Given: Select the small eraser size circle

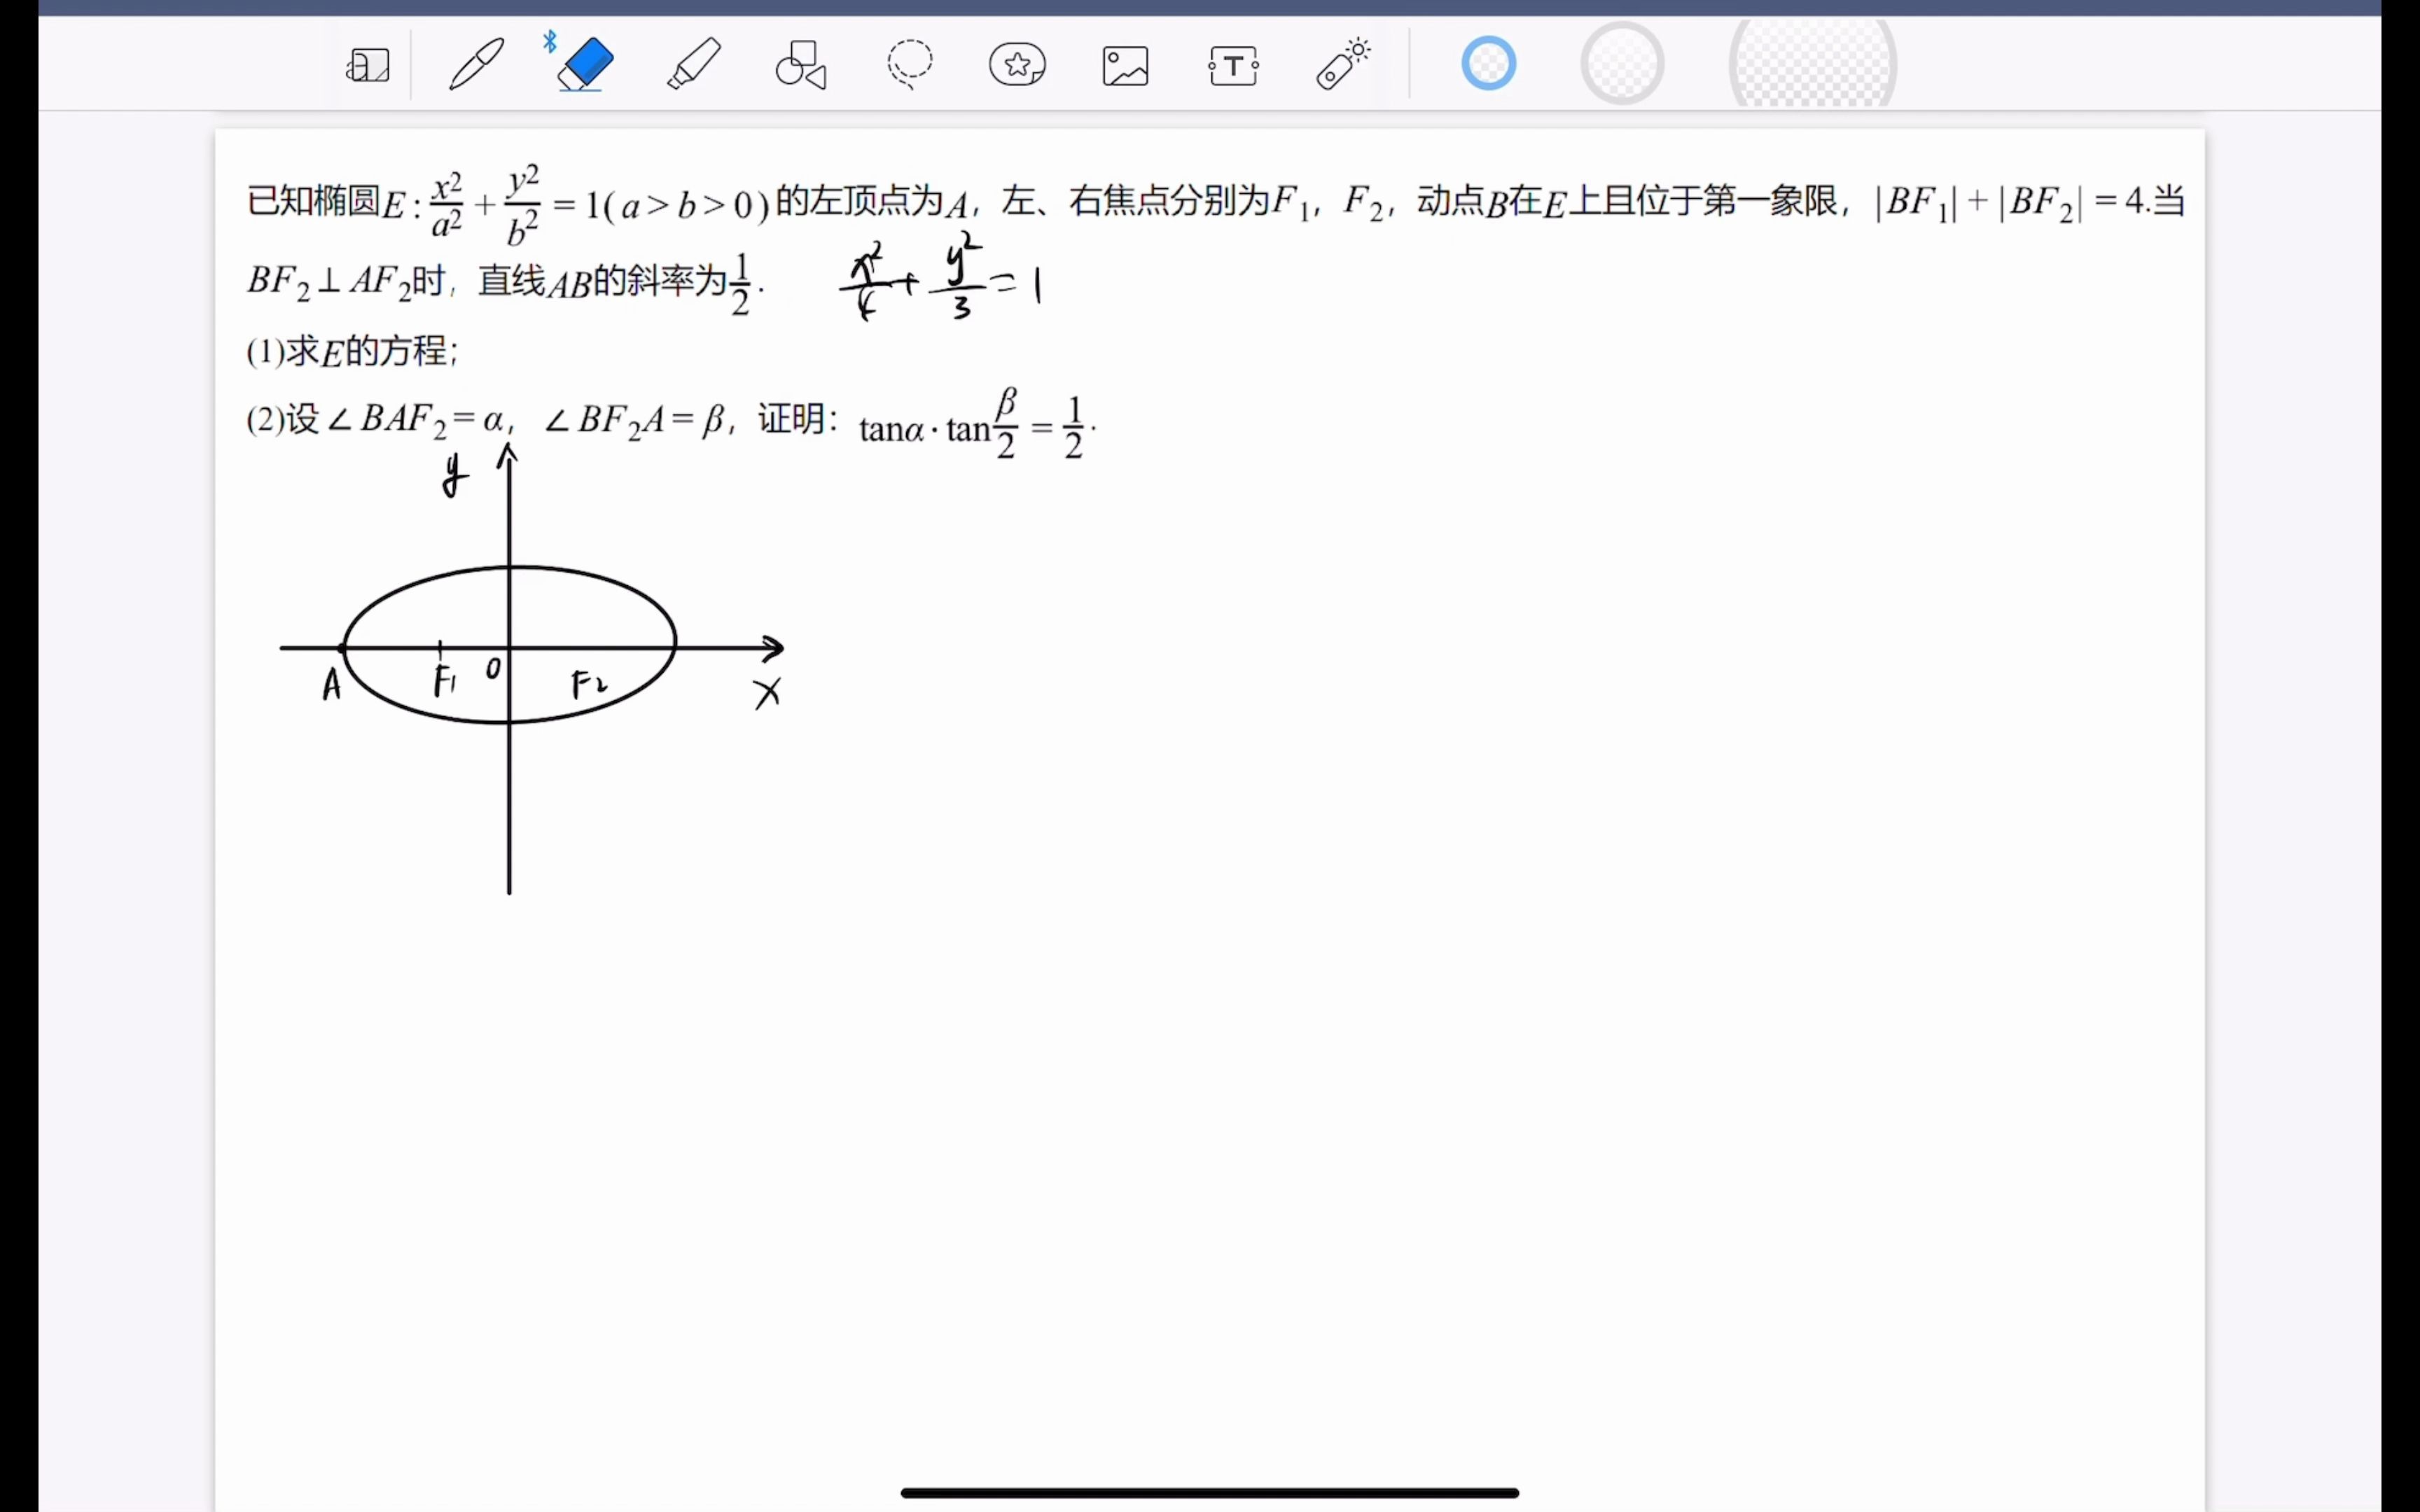Looking at the screenshot, I should [x=1488, y=64].
